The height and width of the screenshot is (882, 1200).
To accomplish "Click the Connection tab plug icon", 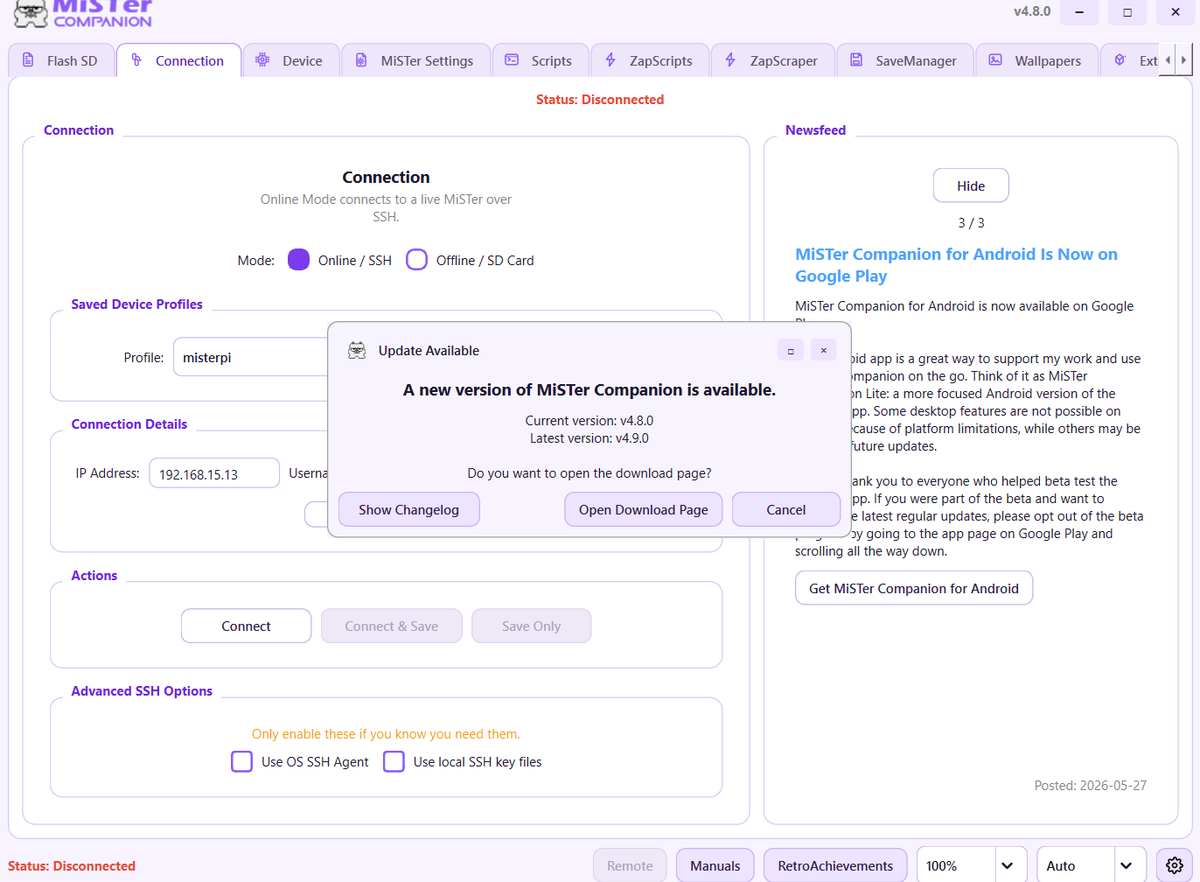I will point(136,60).
